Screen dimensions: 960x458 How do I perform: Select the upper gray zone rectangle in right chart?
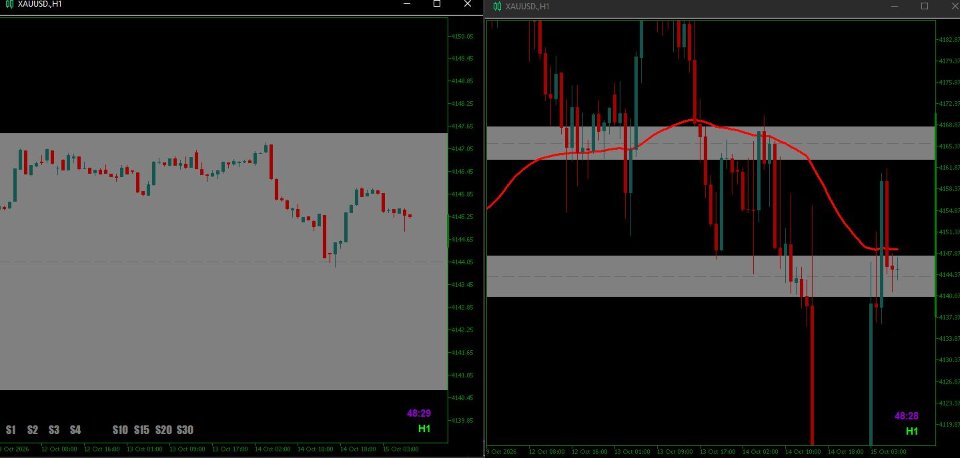711,143
